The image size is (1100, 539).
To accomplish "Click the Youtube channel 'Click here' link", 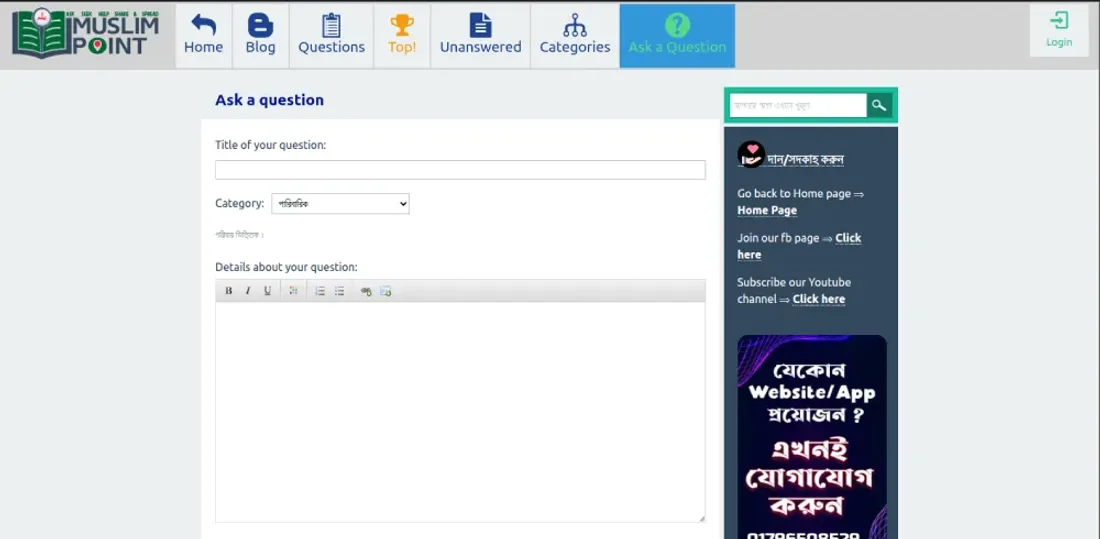I will pos(819,299).
